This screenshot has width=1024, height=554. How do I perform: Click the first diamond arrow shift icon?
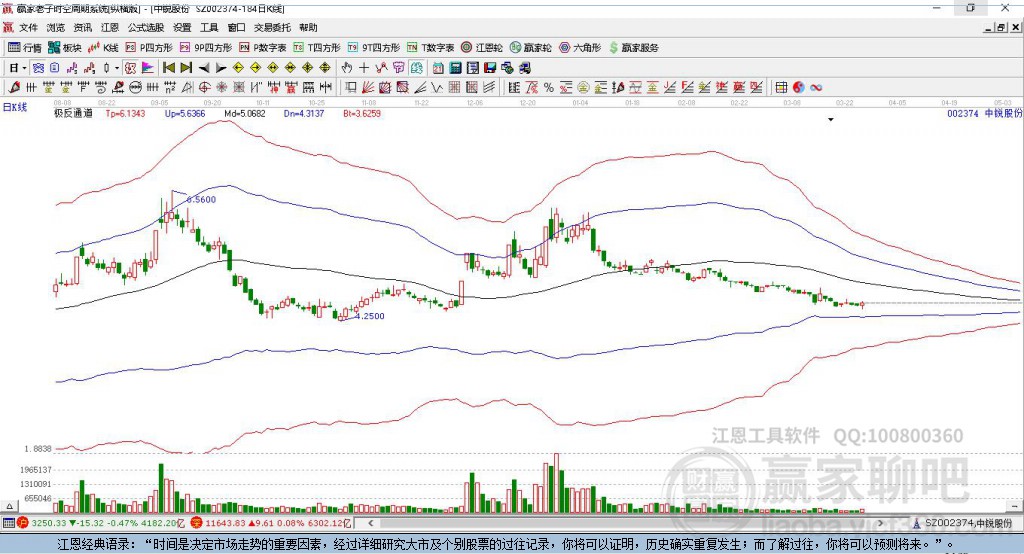click(x=238, y=68)
